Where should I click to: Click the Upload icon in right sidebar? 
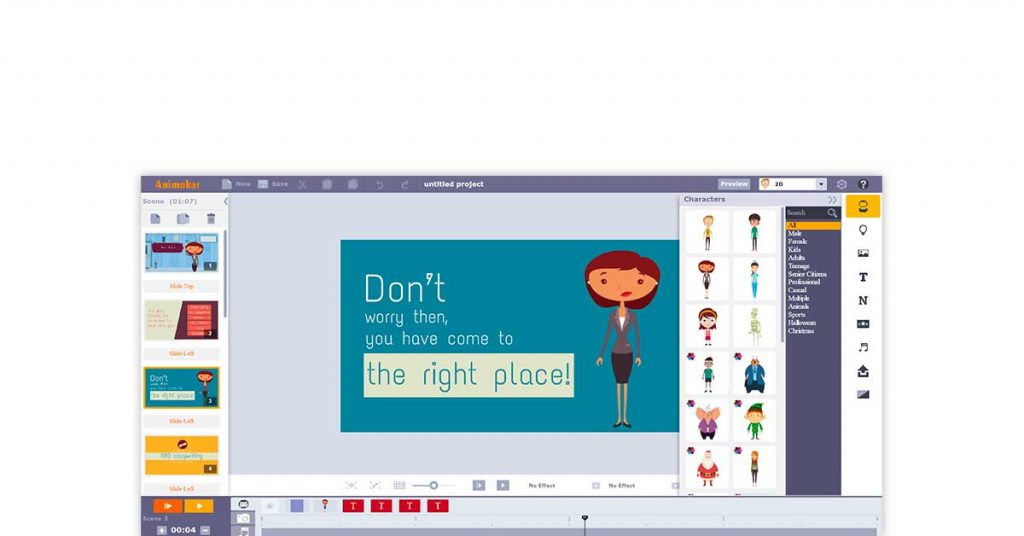pyautogui.click(x=863, y=371)
